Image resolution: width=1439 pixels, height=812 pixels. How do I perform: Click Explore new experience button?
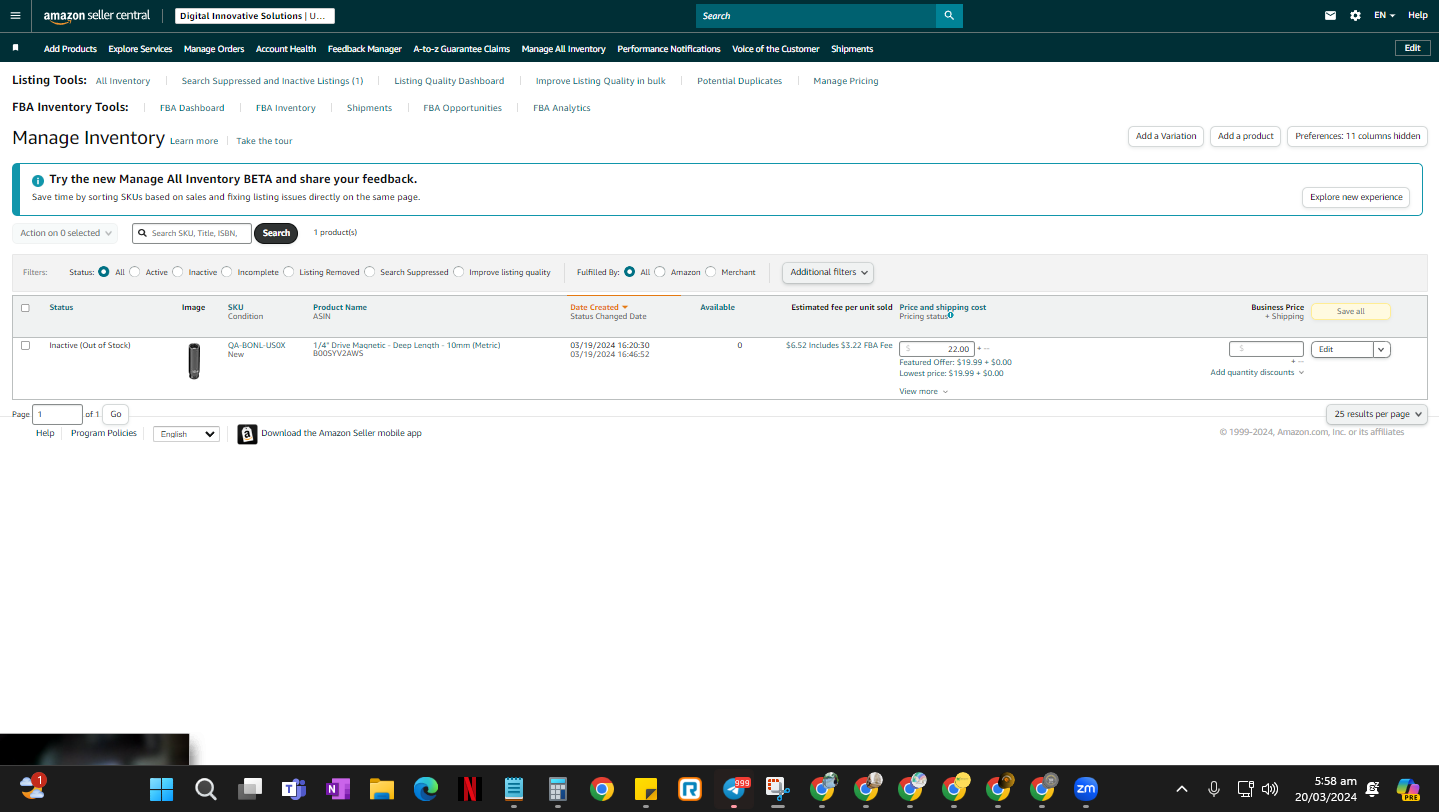pyautogui.click(x=1356, y=197)
